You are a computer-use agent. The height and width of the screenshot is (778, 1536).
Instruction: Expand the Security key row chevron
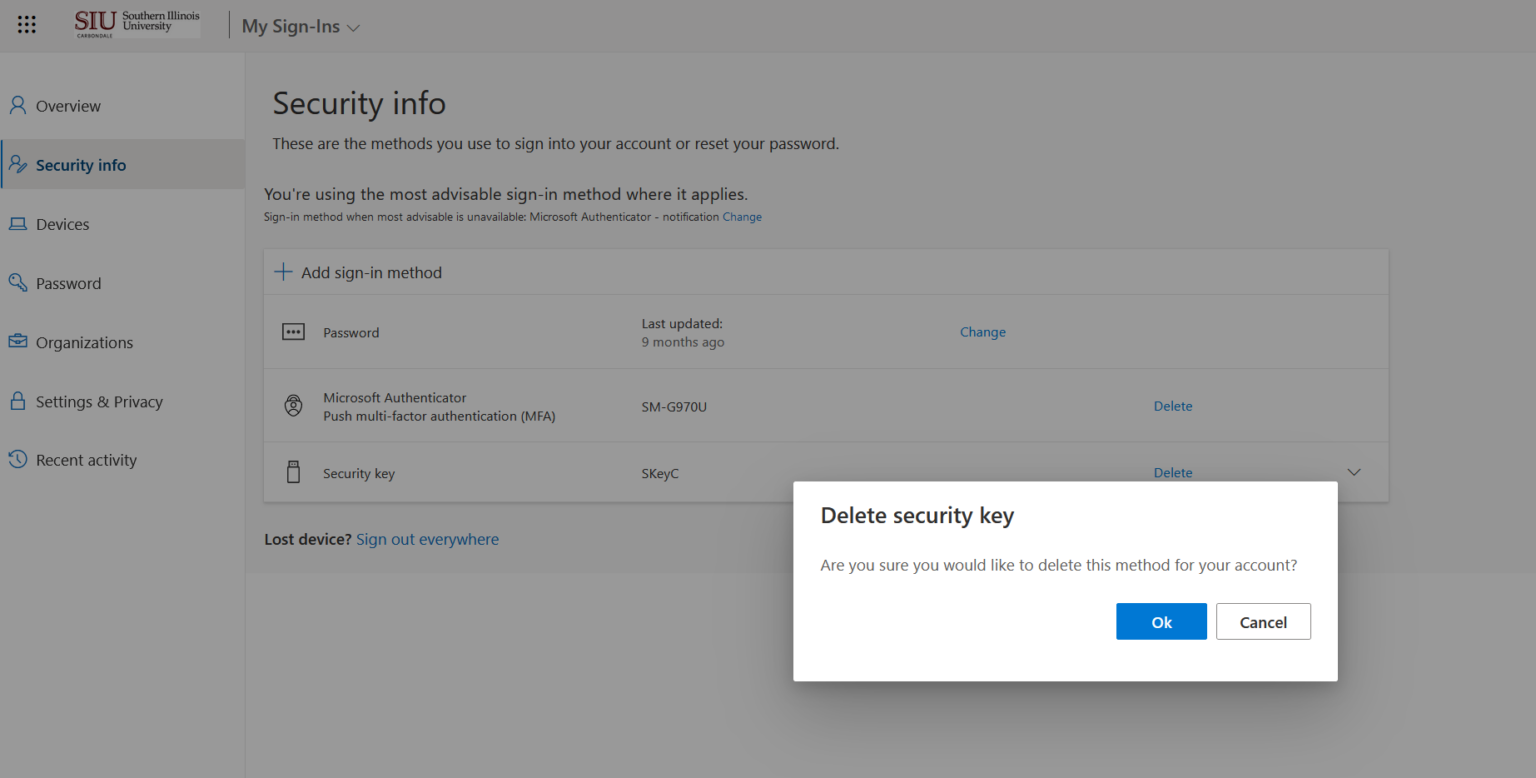1354,471
